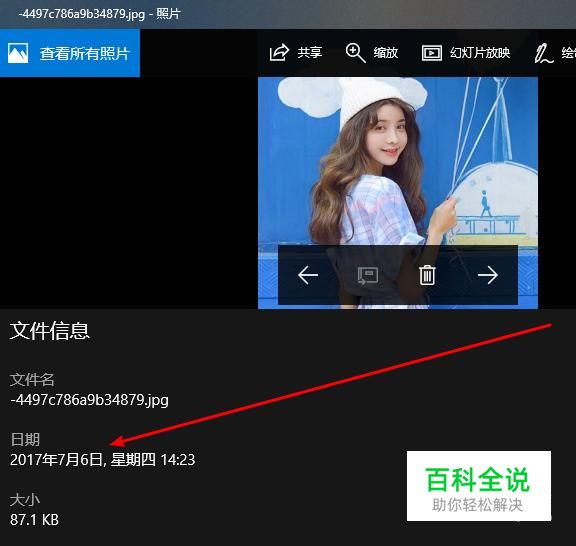576x546 pixels.
Task: Click the date value 2017年7月6日, 星期四 14:23
Action: tap(102, 460)
